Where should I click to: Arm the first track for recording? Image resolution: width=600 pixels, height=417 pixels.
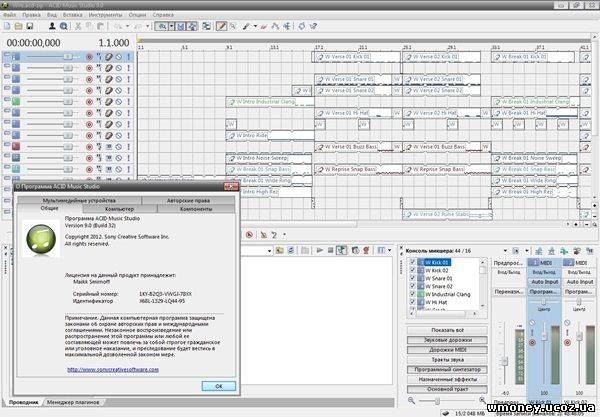point(89,57)
